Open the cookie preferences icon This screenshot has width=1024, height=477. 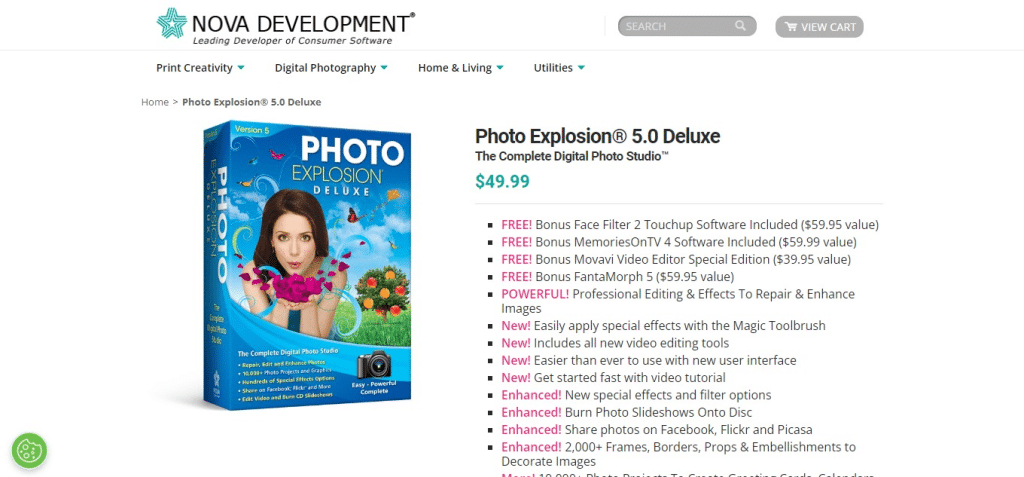(x=30, y=450)
